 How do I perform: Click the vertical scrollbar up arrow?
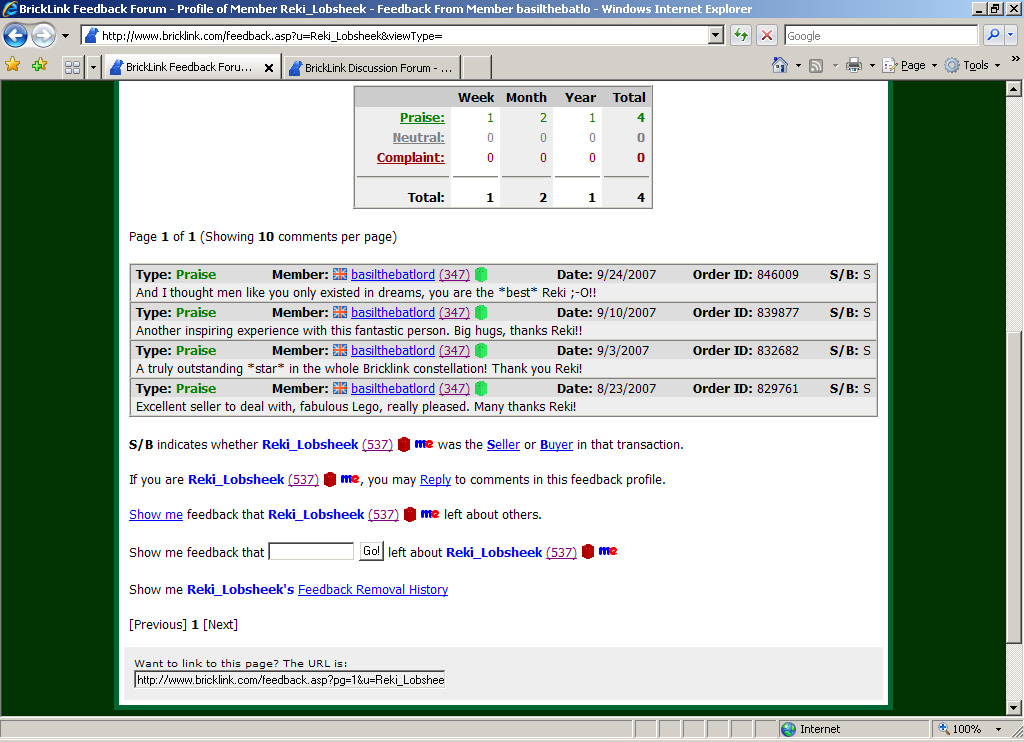click(x=1014, y=89)
